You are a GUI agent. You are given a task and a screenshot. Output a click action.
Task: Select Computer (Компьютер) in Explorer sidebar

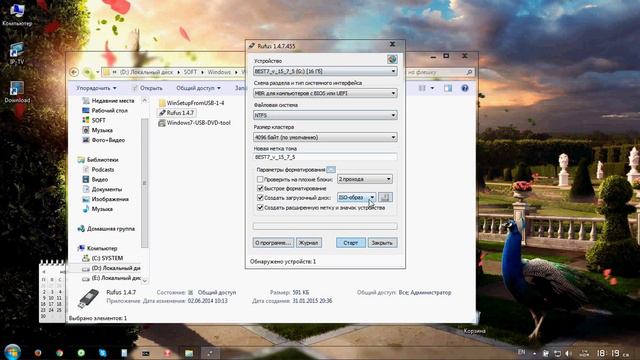(x=98, y=248)
